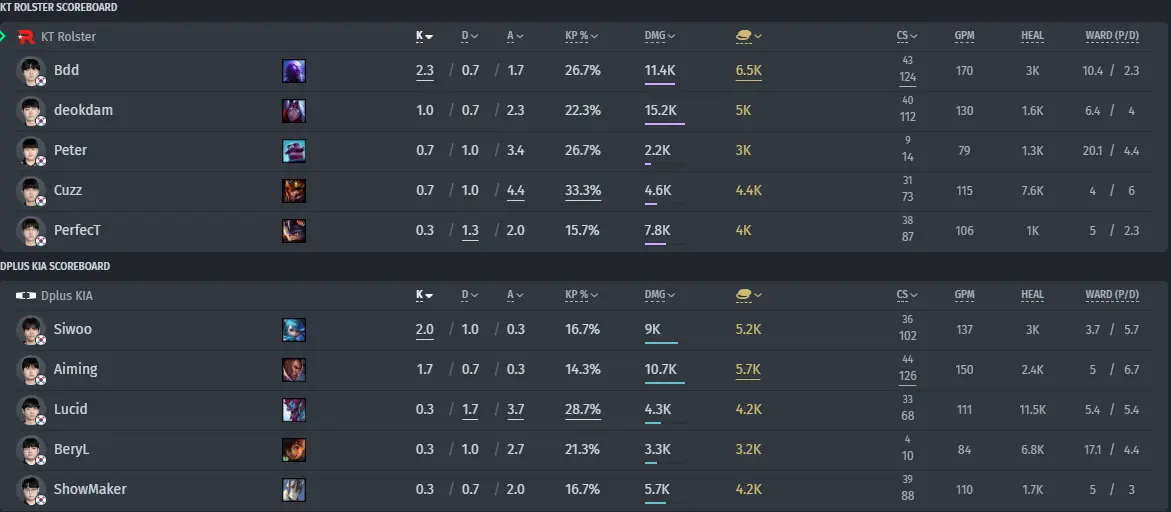Sort KT Rolster table by KP %
Image resolution: width=1171 pixels, height=512 pixels.
581,36
